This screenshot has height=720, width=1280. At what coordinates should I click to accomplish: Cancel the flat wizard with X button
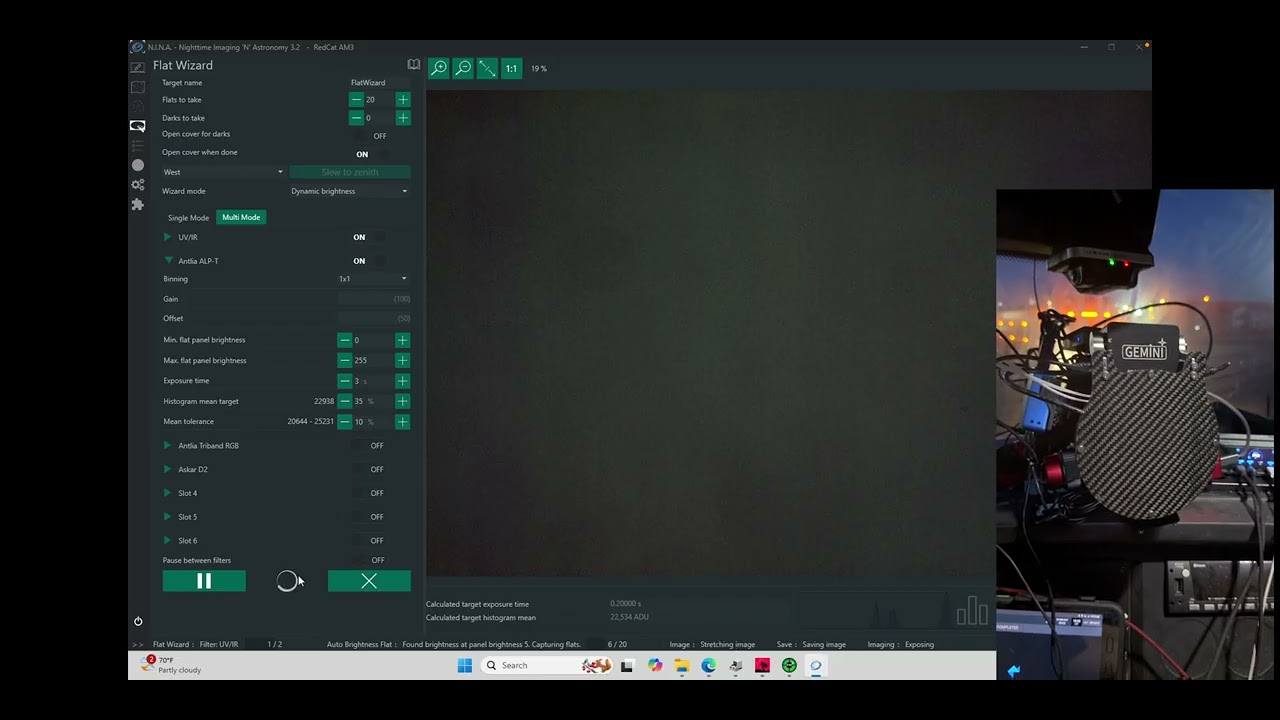tap(369, 581)
